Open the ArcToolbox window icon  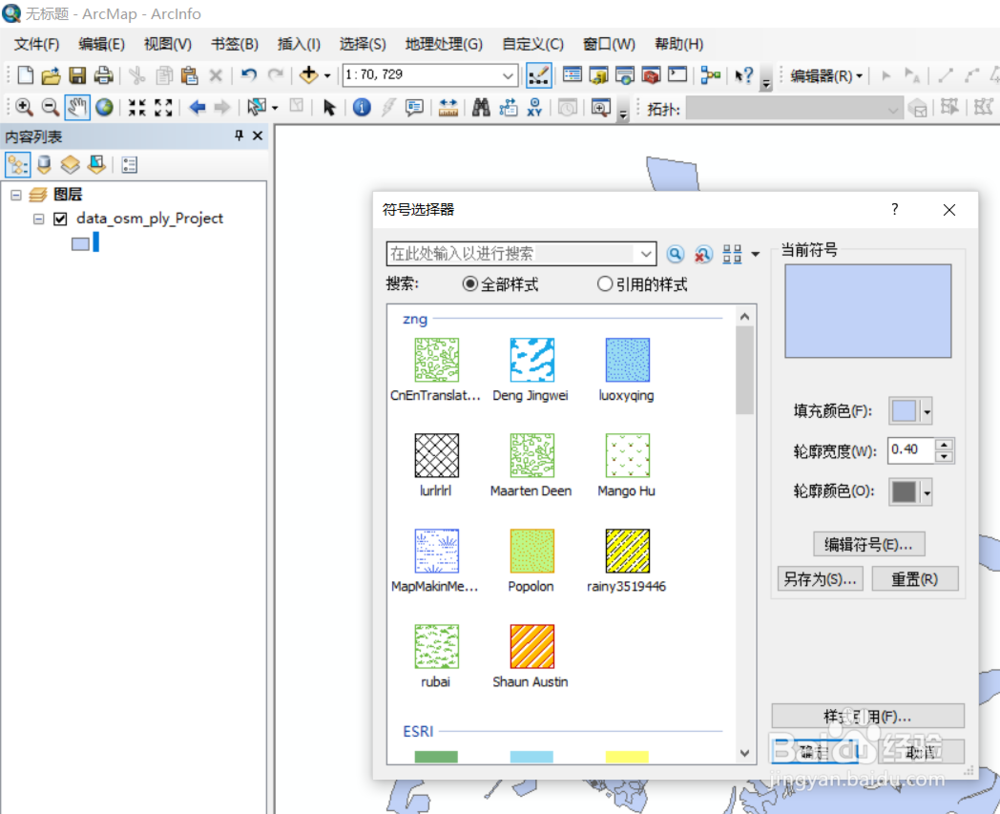click(651, 75)
